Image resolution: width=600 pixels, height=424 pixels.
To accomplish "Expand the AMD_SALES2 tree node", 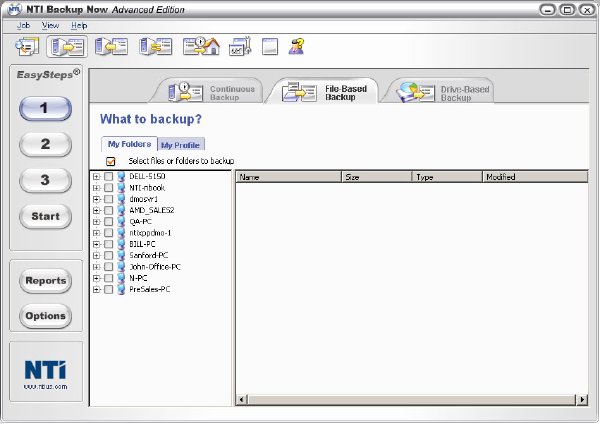I will point(96,210).
